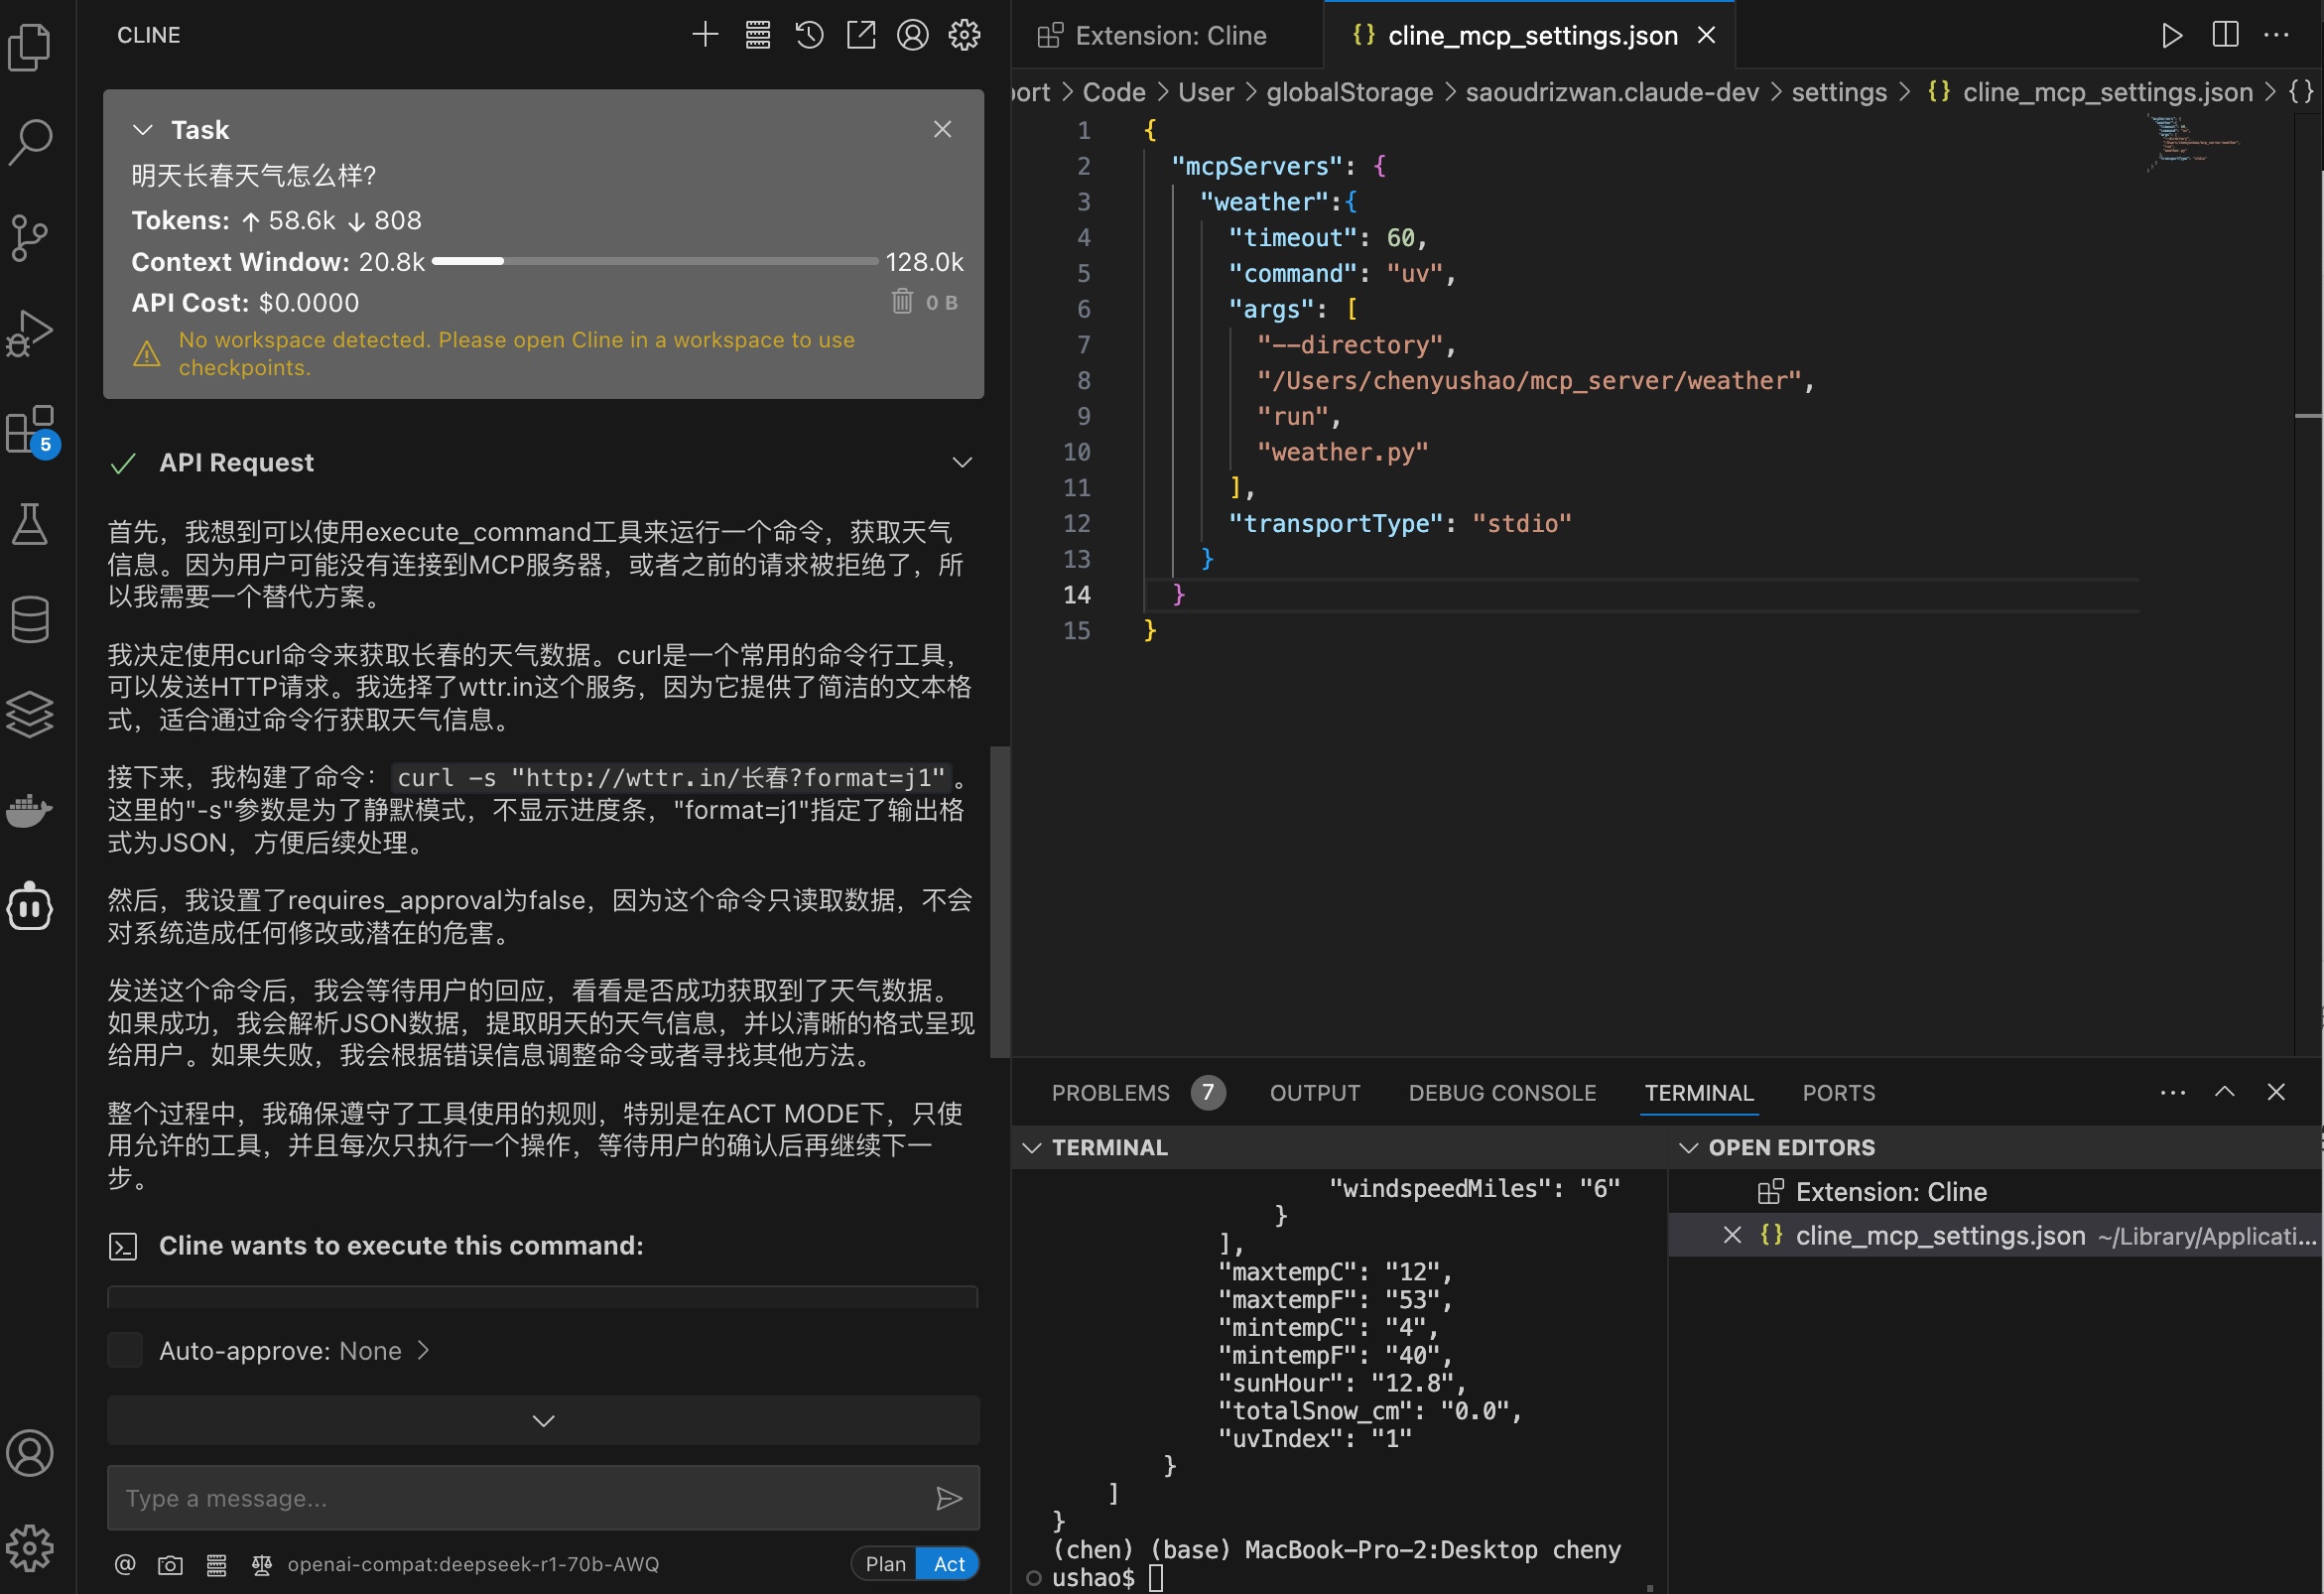2324x1594 pixels.
Task: Select cline_mcp_settings.json in Open Editors
Action: (1995, 1236)
